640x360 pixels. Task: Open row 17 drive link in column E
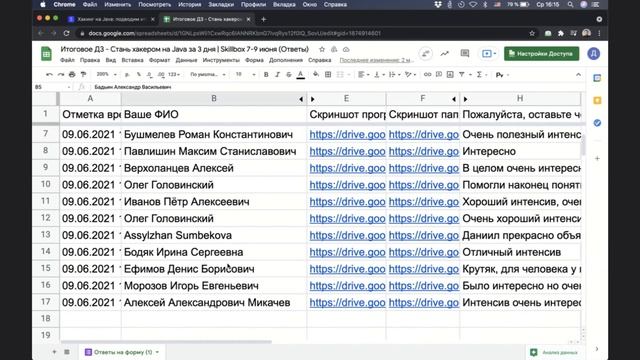[x=347, y=303]
